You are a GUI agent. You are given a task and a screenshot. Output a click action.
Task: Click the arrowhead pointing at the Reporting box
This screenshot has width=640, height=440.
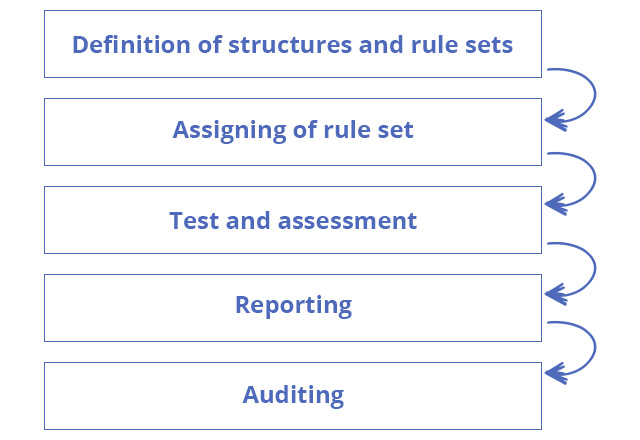556,294
